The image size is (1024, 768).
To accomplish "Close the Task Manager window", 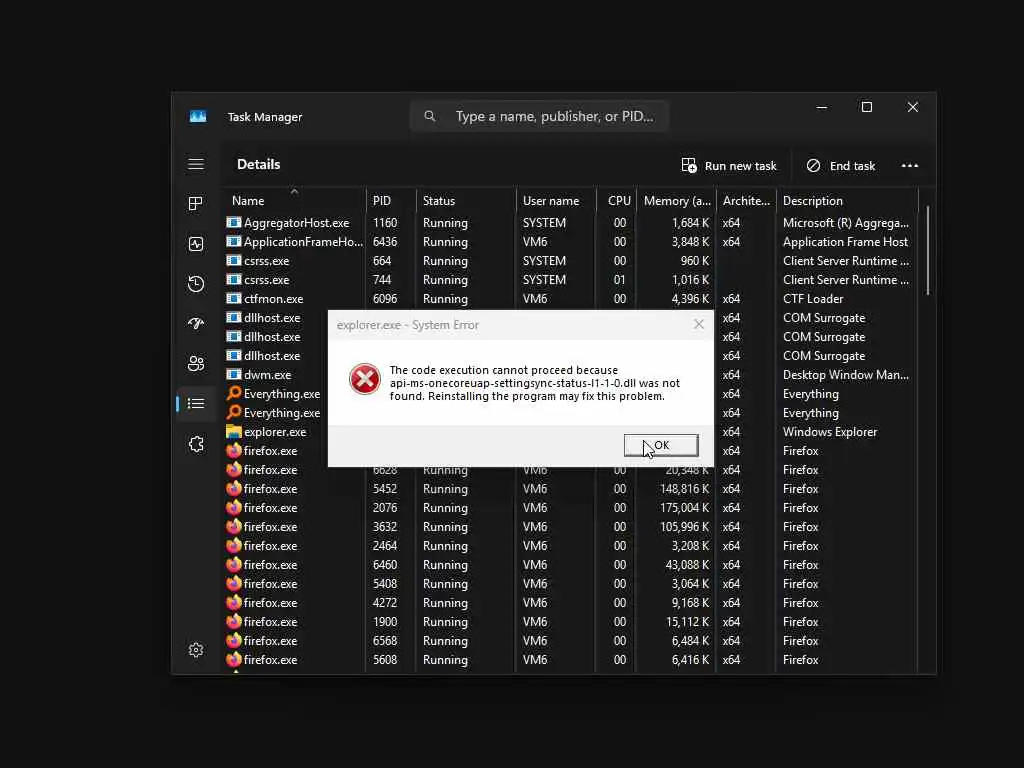I will coord(913,107).
